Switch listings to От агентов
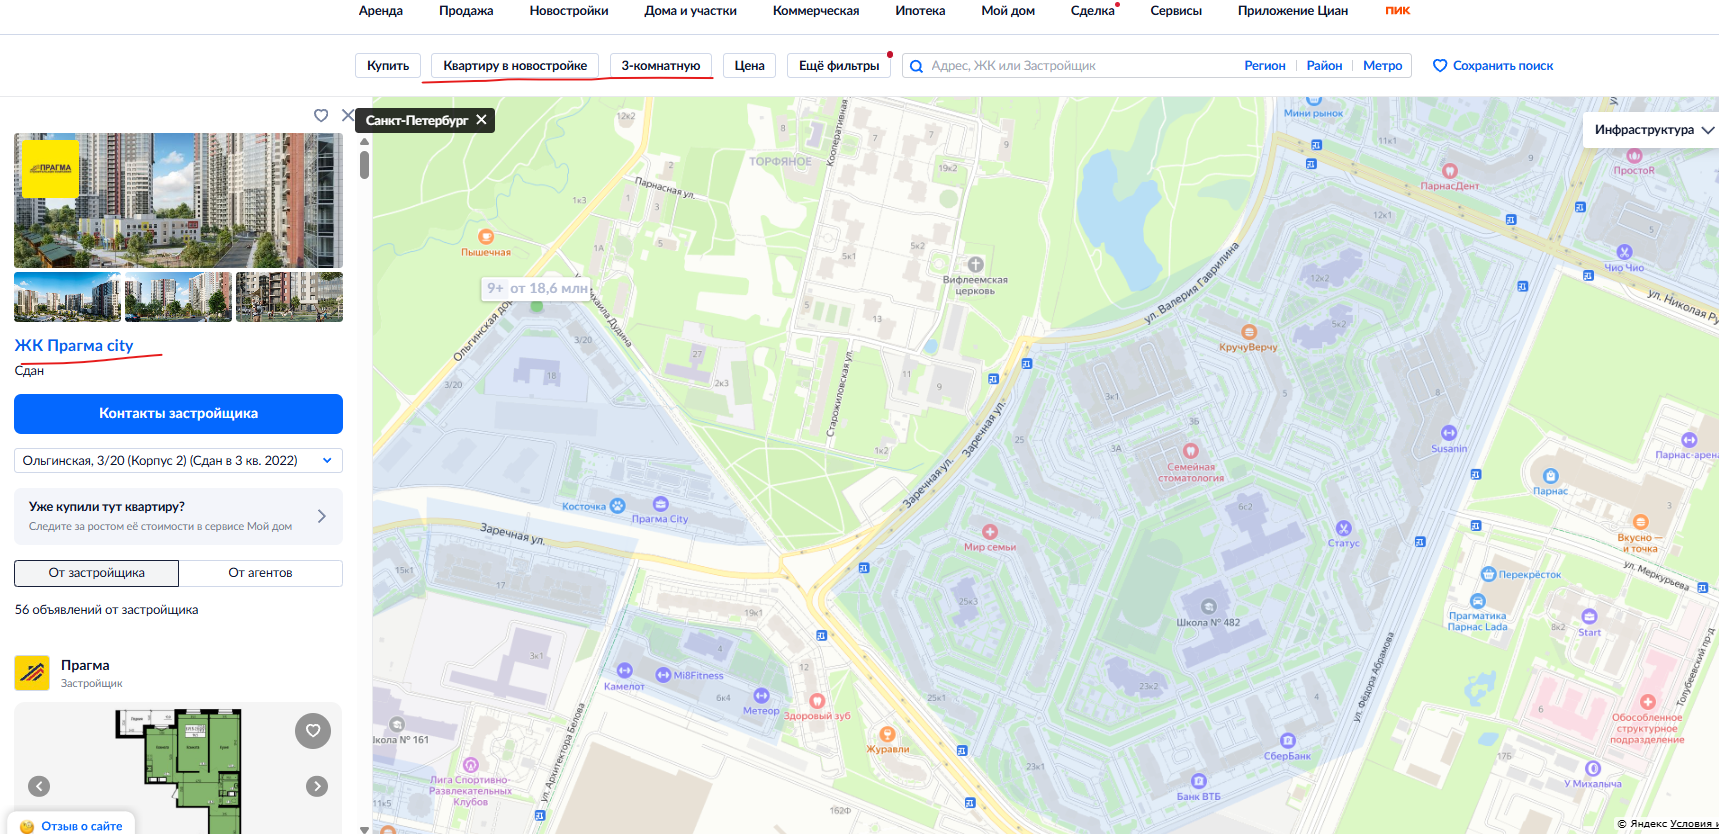This screenshot has width=1719, height=834. [260, 573]
